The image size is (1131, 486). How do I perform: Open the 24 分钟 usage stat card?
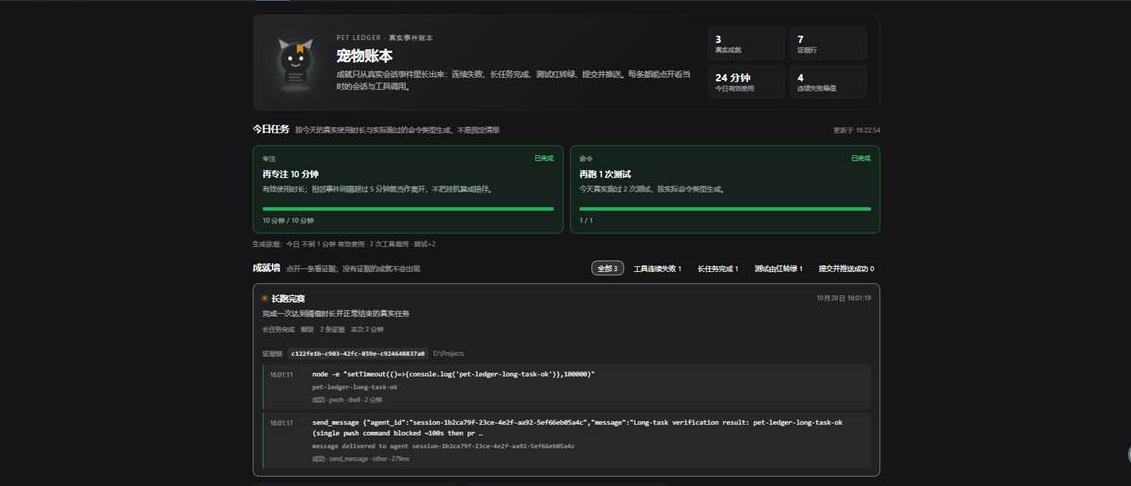(x=746, y=81)
